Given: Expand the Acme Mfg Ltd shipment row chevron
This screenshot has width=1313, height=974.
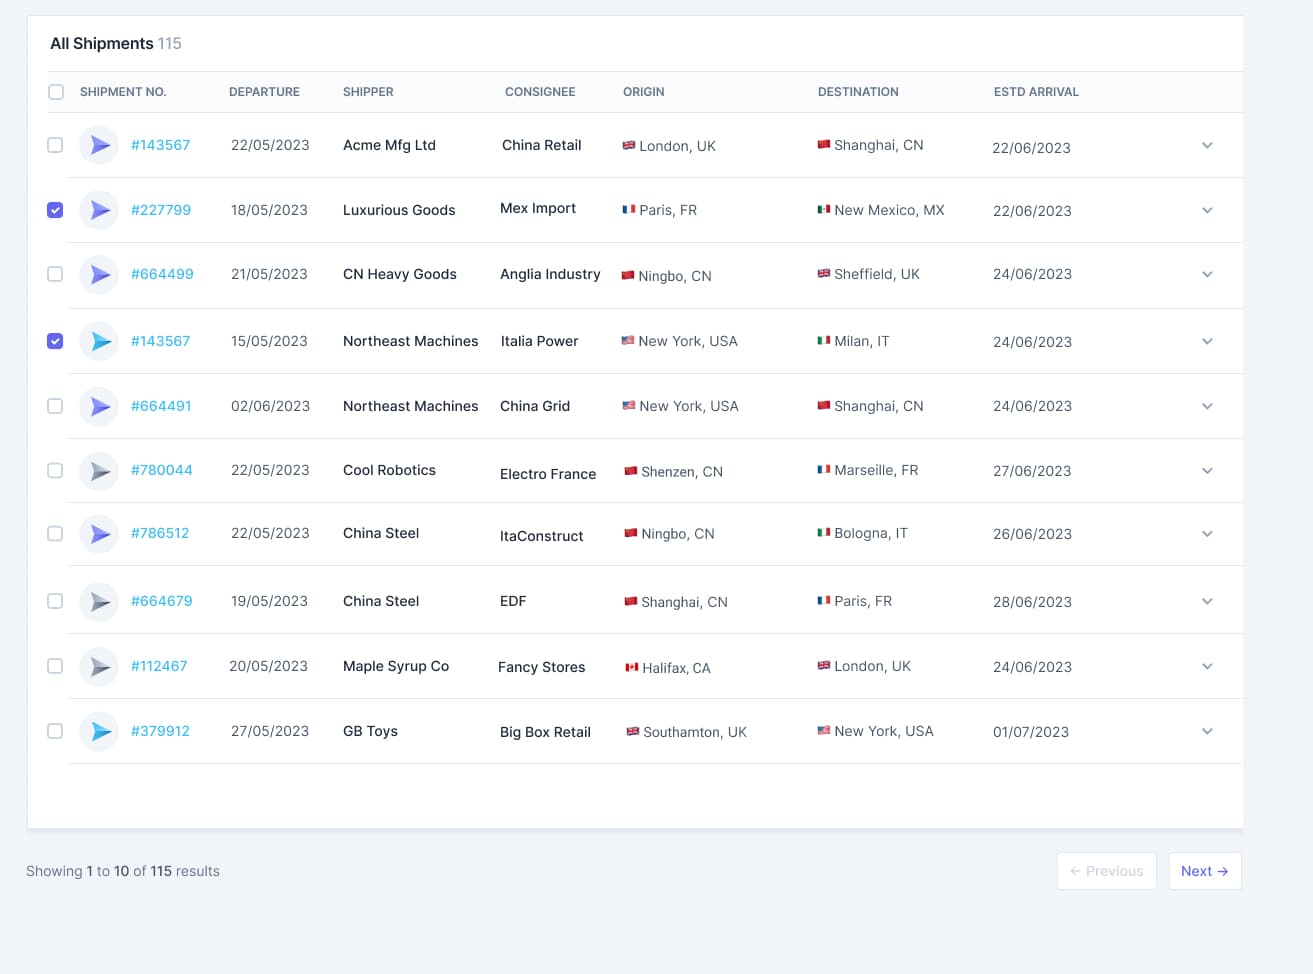Looking at the screenshot, I should [1207, 145].
